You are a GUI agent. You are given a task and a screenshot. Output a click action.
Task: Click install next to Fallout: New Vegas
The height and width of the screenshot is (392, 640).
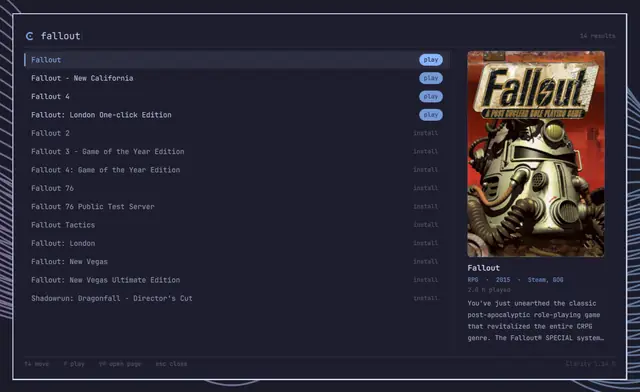click(x=425, y=262)
